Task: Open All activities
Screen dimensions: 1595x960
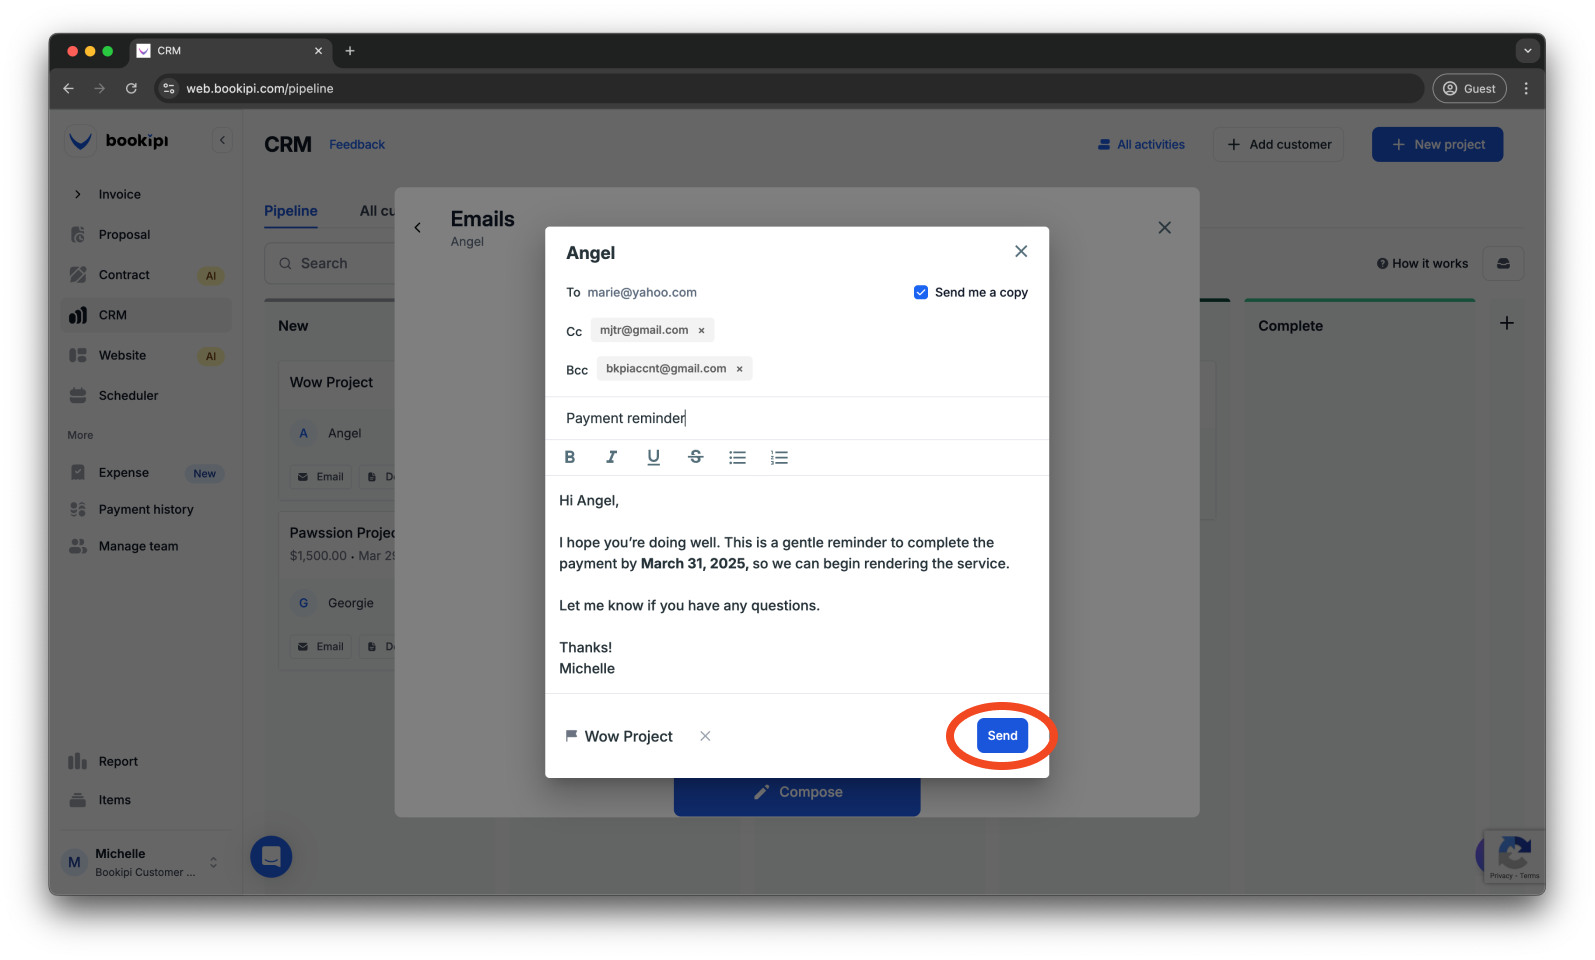Action: click(x=1141, y=145)
